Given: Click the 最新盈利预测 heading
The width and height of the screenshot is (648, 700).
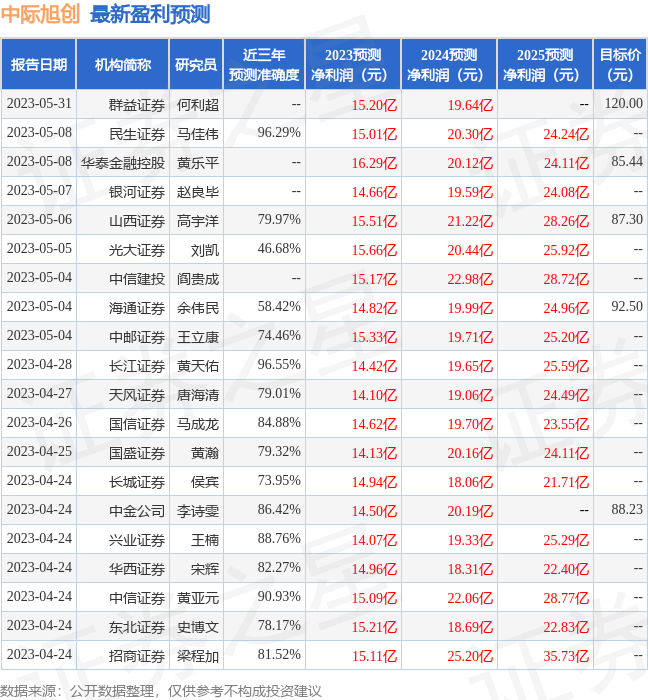Looking at the screenshot, I should (x=150, y=14).
